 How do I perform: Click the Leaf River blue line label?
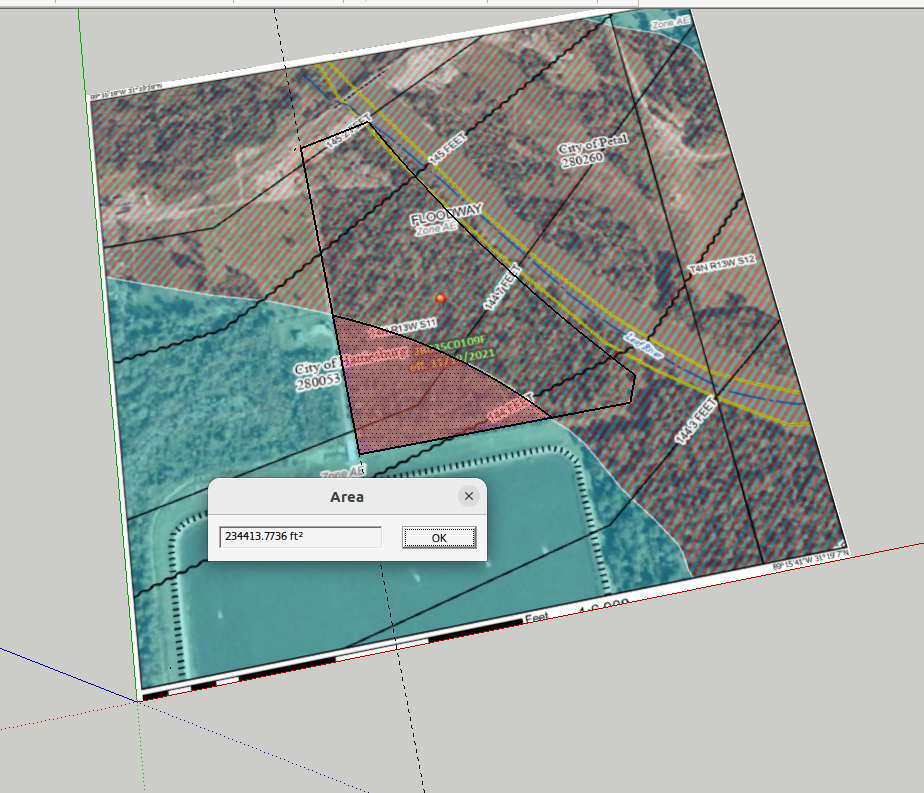643,346
